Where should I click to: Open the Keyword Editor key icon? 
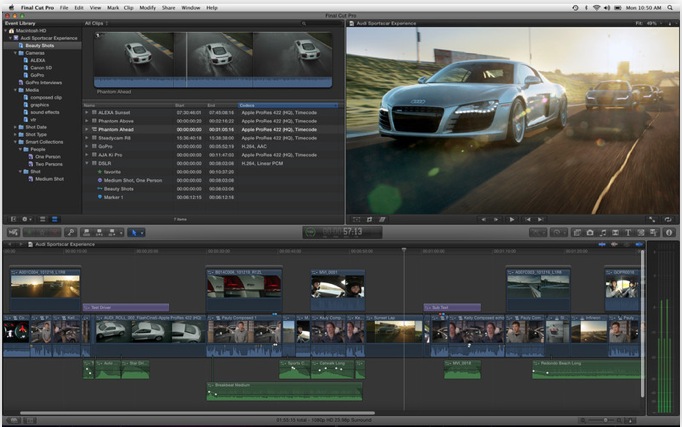(71, 233)
